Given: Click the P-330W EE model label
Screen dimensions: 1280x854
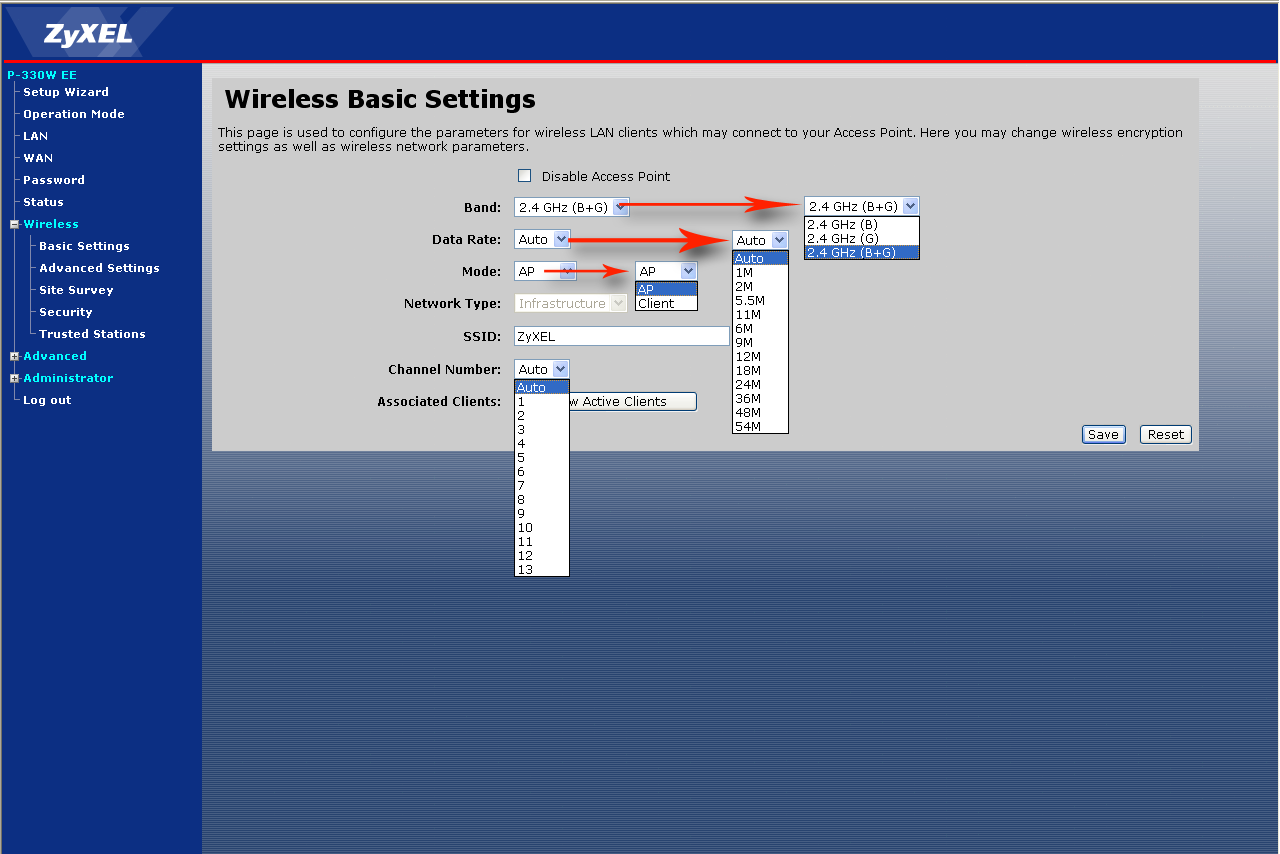Looking at the screenshot, I should pos(42,75).
